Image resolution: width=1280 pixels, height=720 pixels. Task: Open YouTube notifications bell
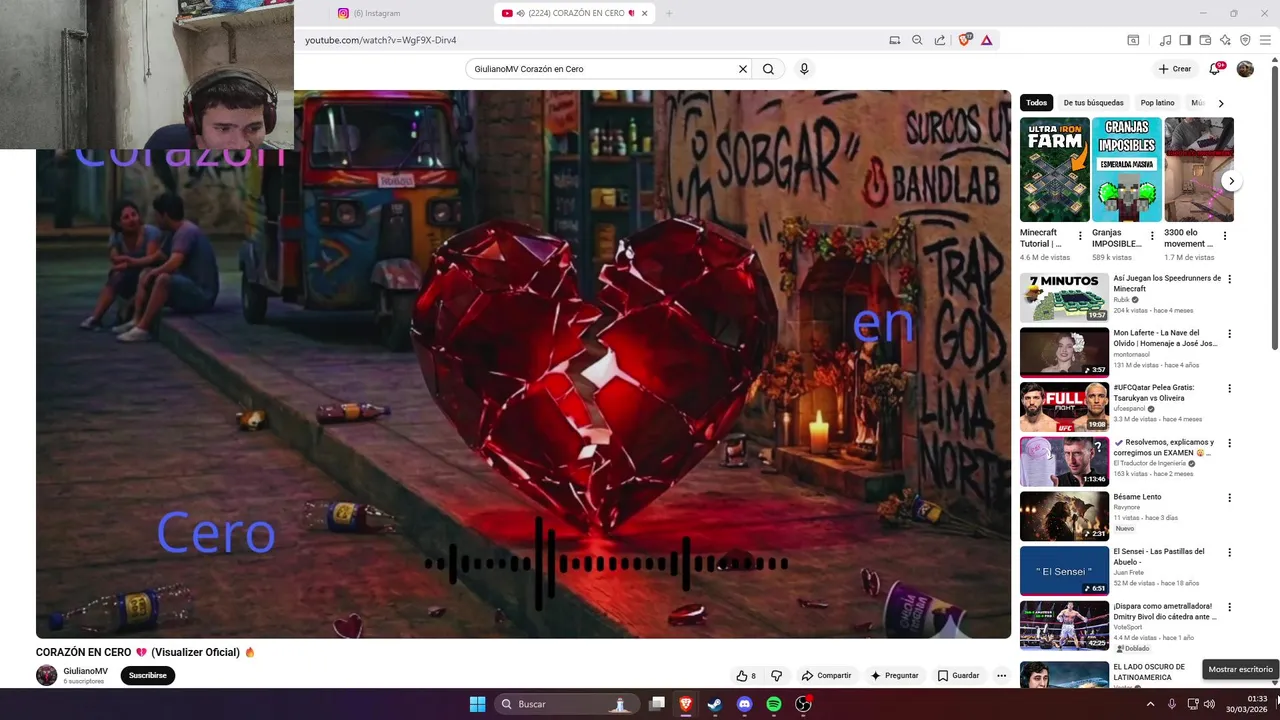1215,69
